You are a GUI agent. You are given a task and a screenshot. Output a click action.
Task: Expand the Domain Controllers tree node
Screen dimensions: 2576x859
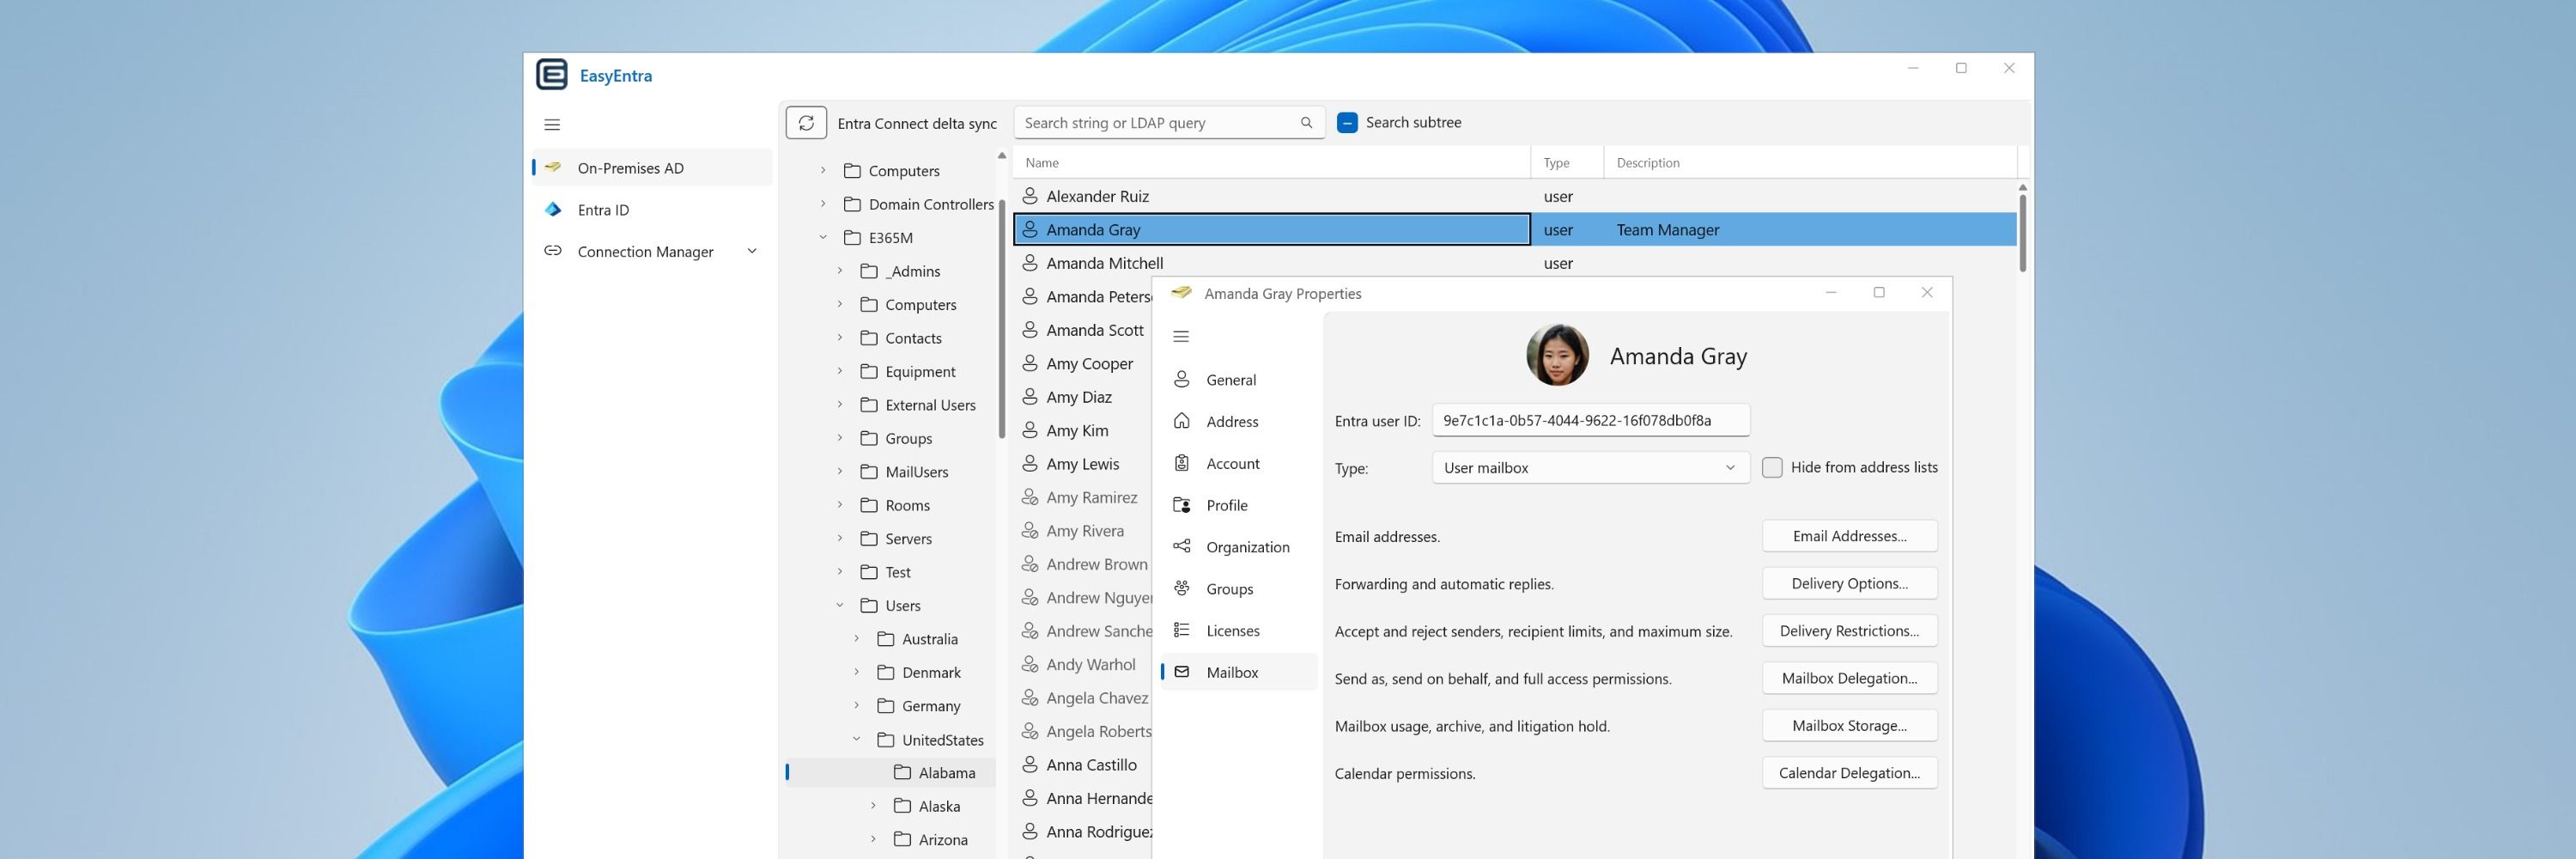823,204
